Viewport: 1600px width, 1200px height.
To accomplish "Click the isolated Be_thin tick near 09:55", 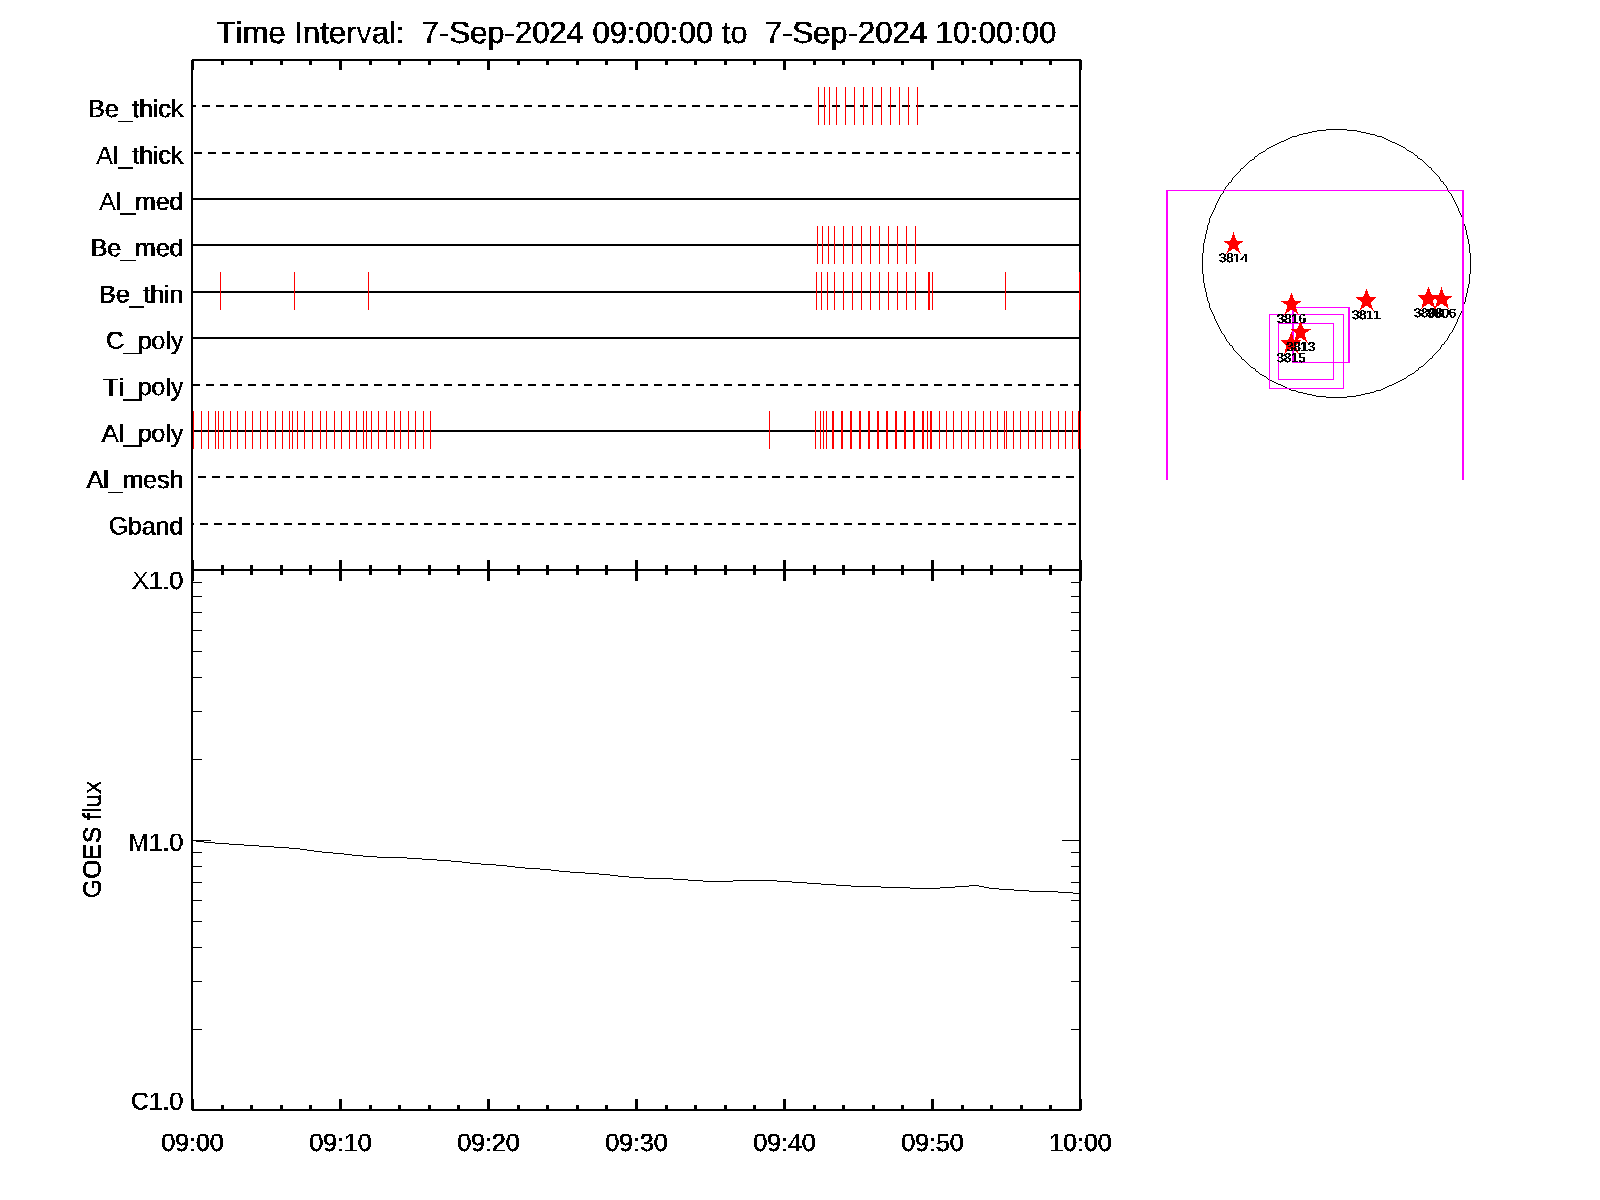I will point(1005,291).
